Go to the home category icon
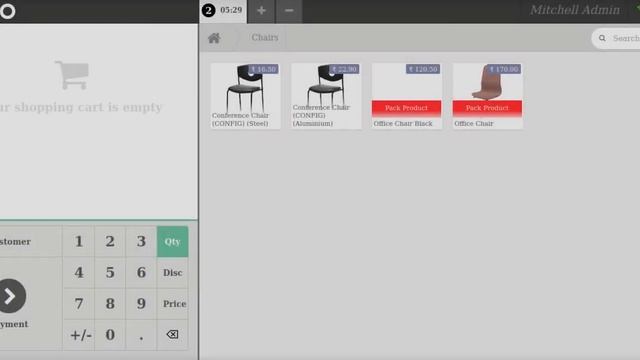 (214, 38)
